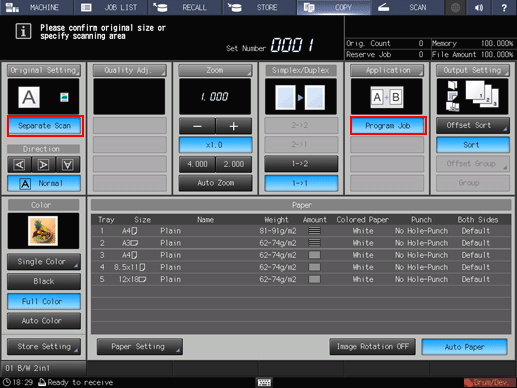The image size is (517, 388).
Task: Expand the Single Color options
Action: 43,262
